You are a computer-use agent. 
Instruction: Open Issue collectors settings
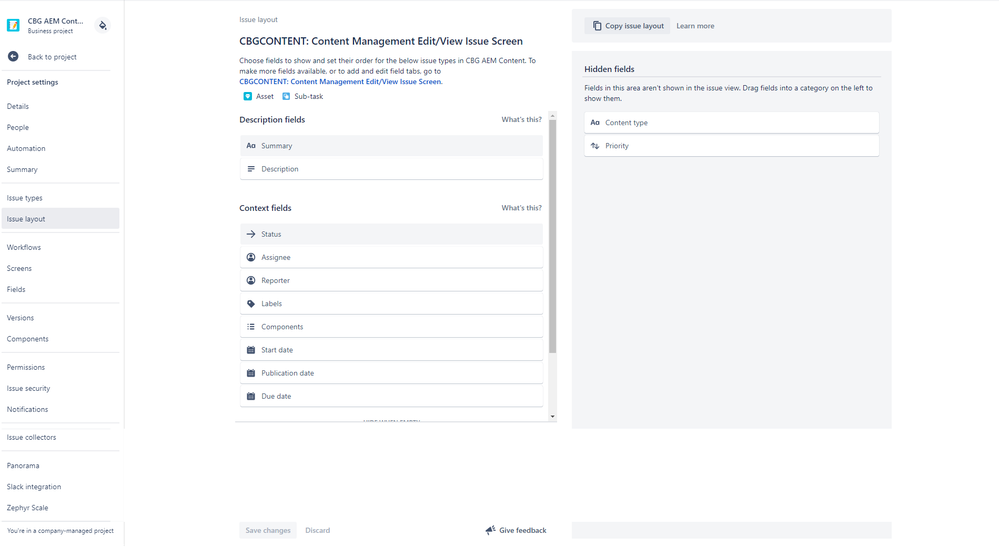click(x=31, y=437)
